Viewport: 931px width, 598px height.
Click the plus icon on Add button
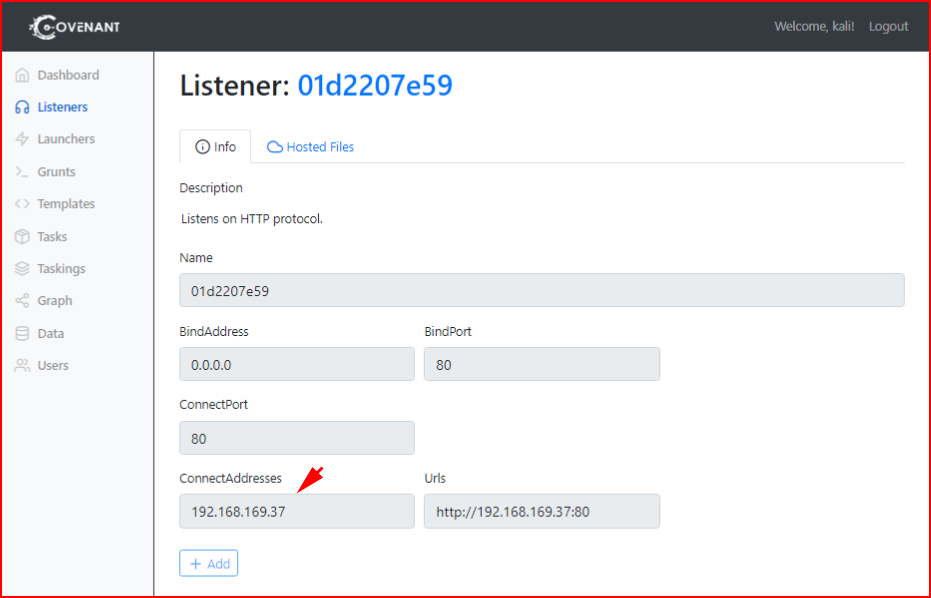(195, 564)
